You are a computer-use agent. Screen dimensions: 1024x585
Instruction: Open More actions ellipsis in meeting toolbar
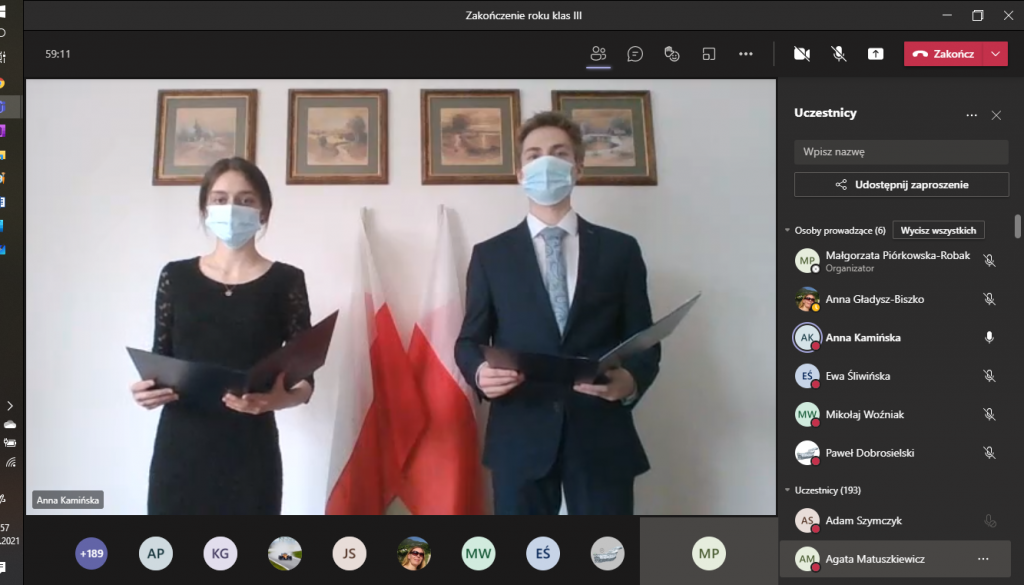tap(746, 54)
